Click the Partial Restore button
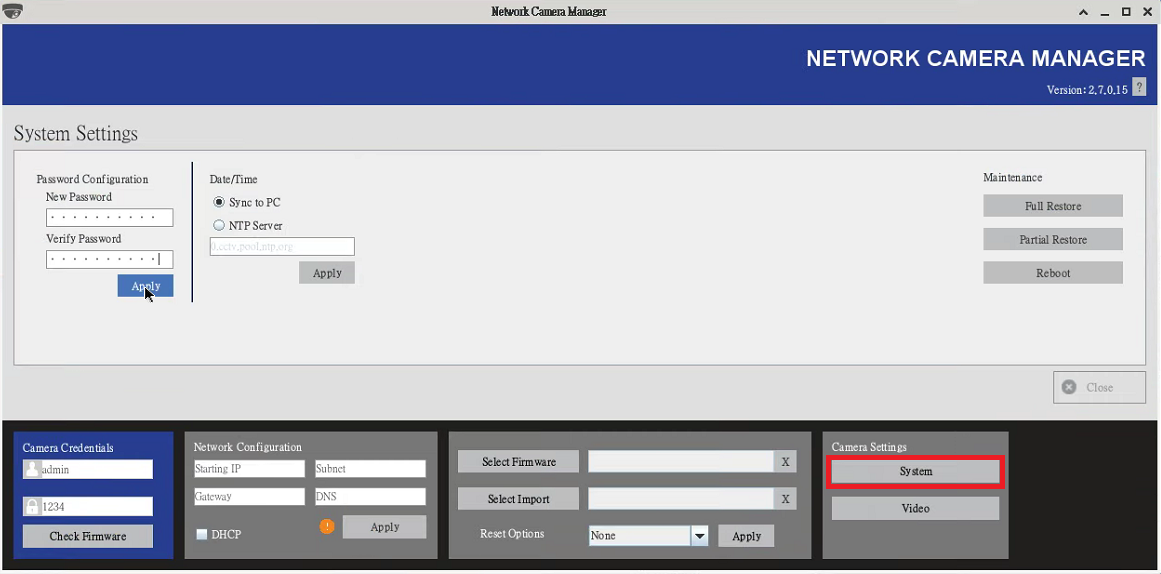This screenshot has height=574, width=1161. coord(1052,240)
